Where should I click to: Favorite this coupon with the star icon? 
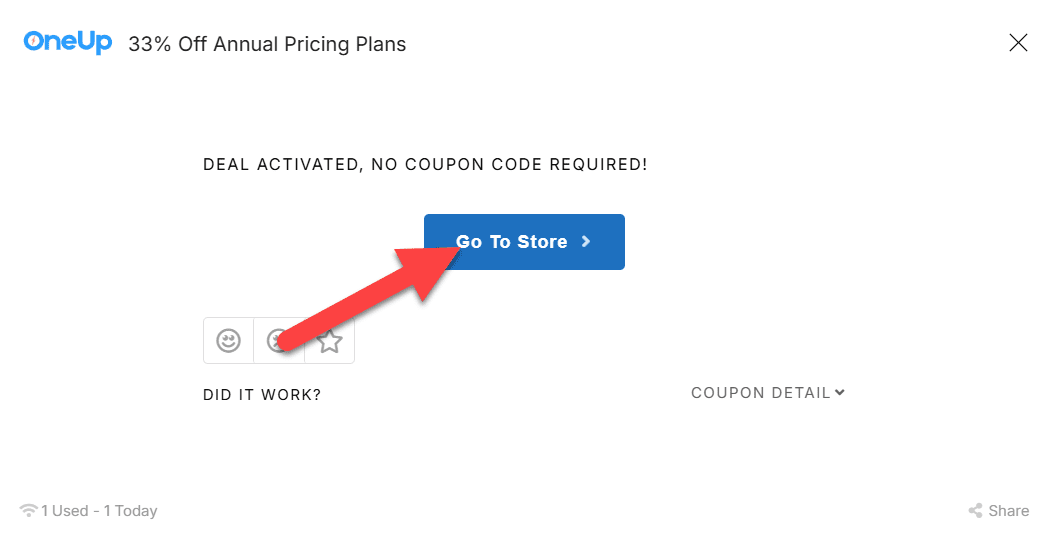329,341
